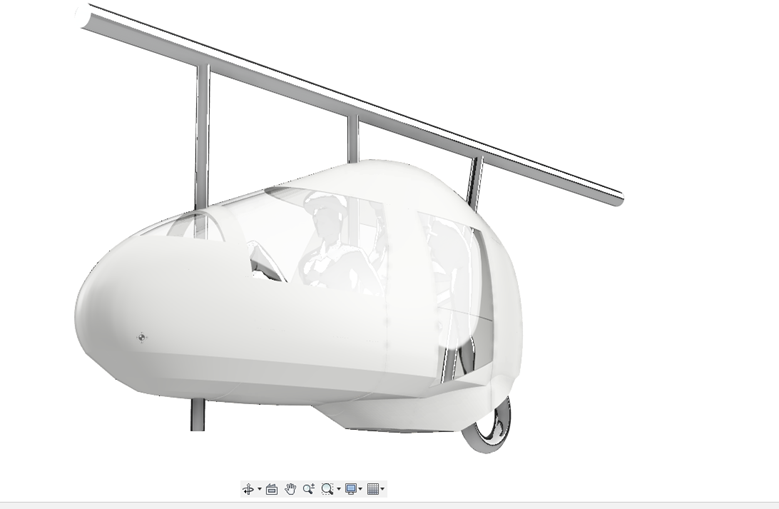The height and width of the screenshot is (509, 779).
Task: Click the grid display icon
Action: click(x=373, y=489)
